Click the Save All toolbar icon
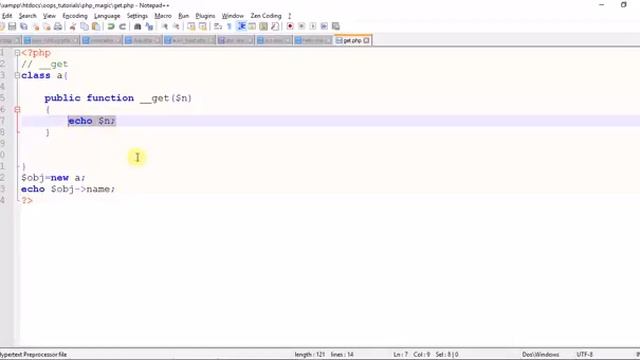Screen dimensions: 640x360 [x=24, y=27]
